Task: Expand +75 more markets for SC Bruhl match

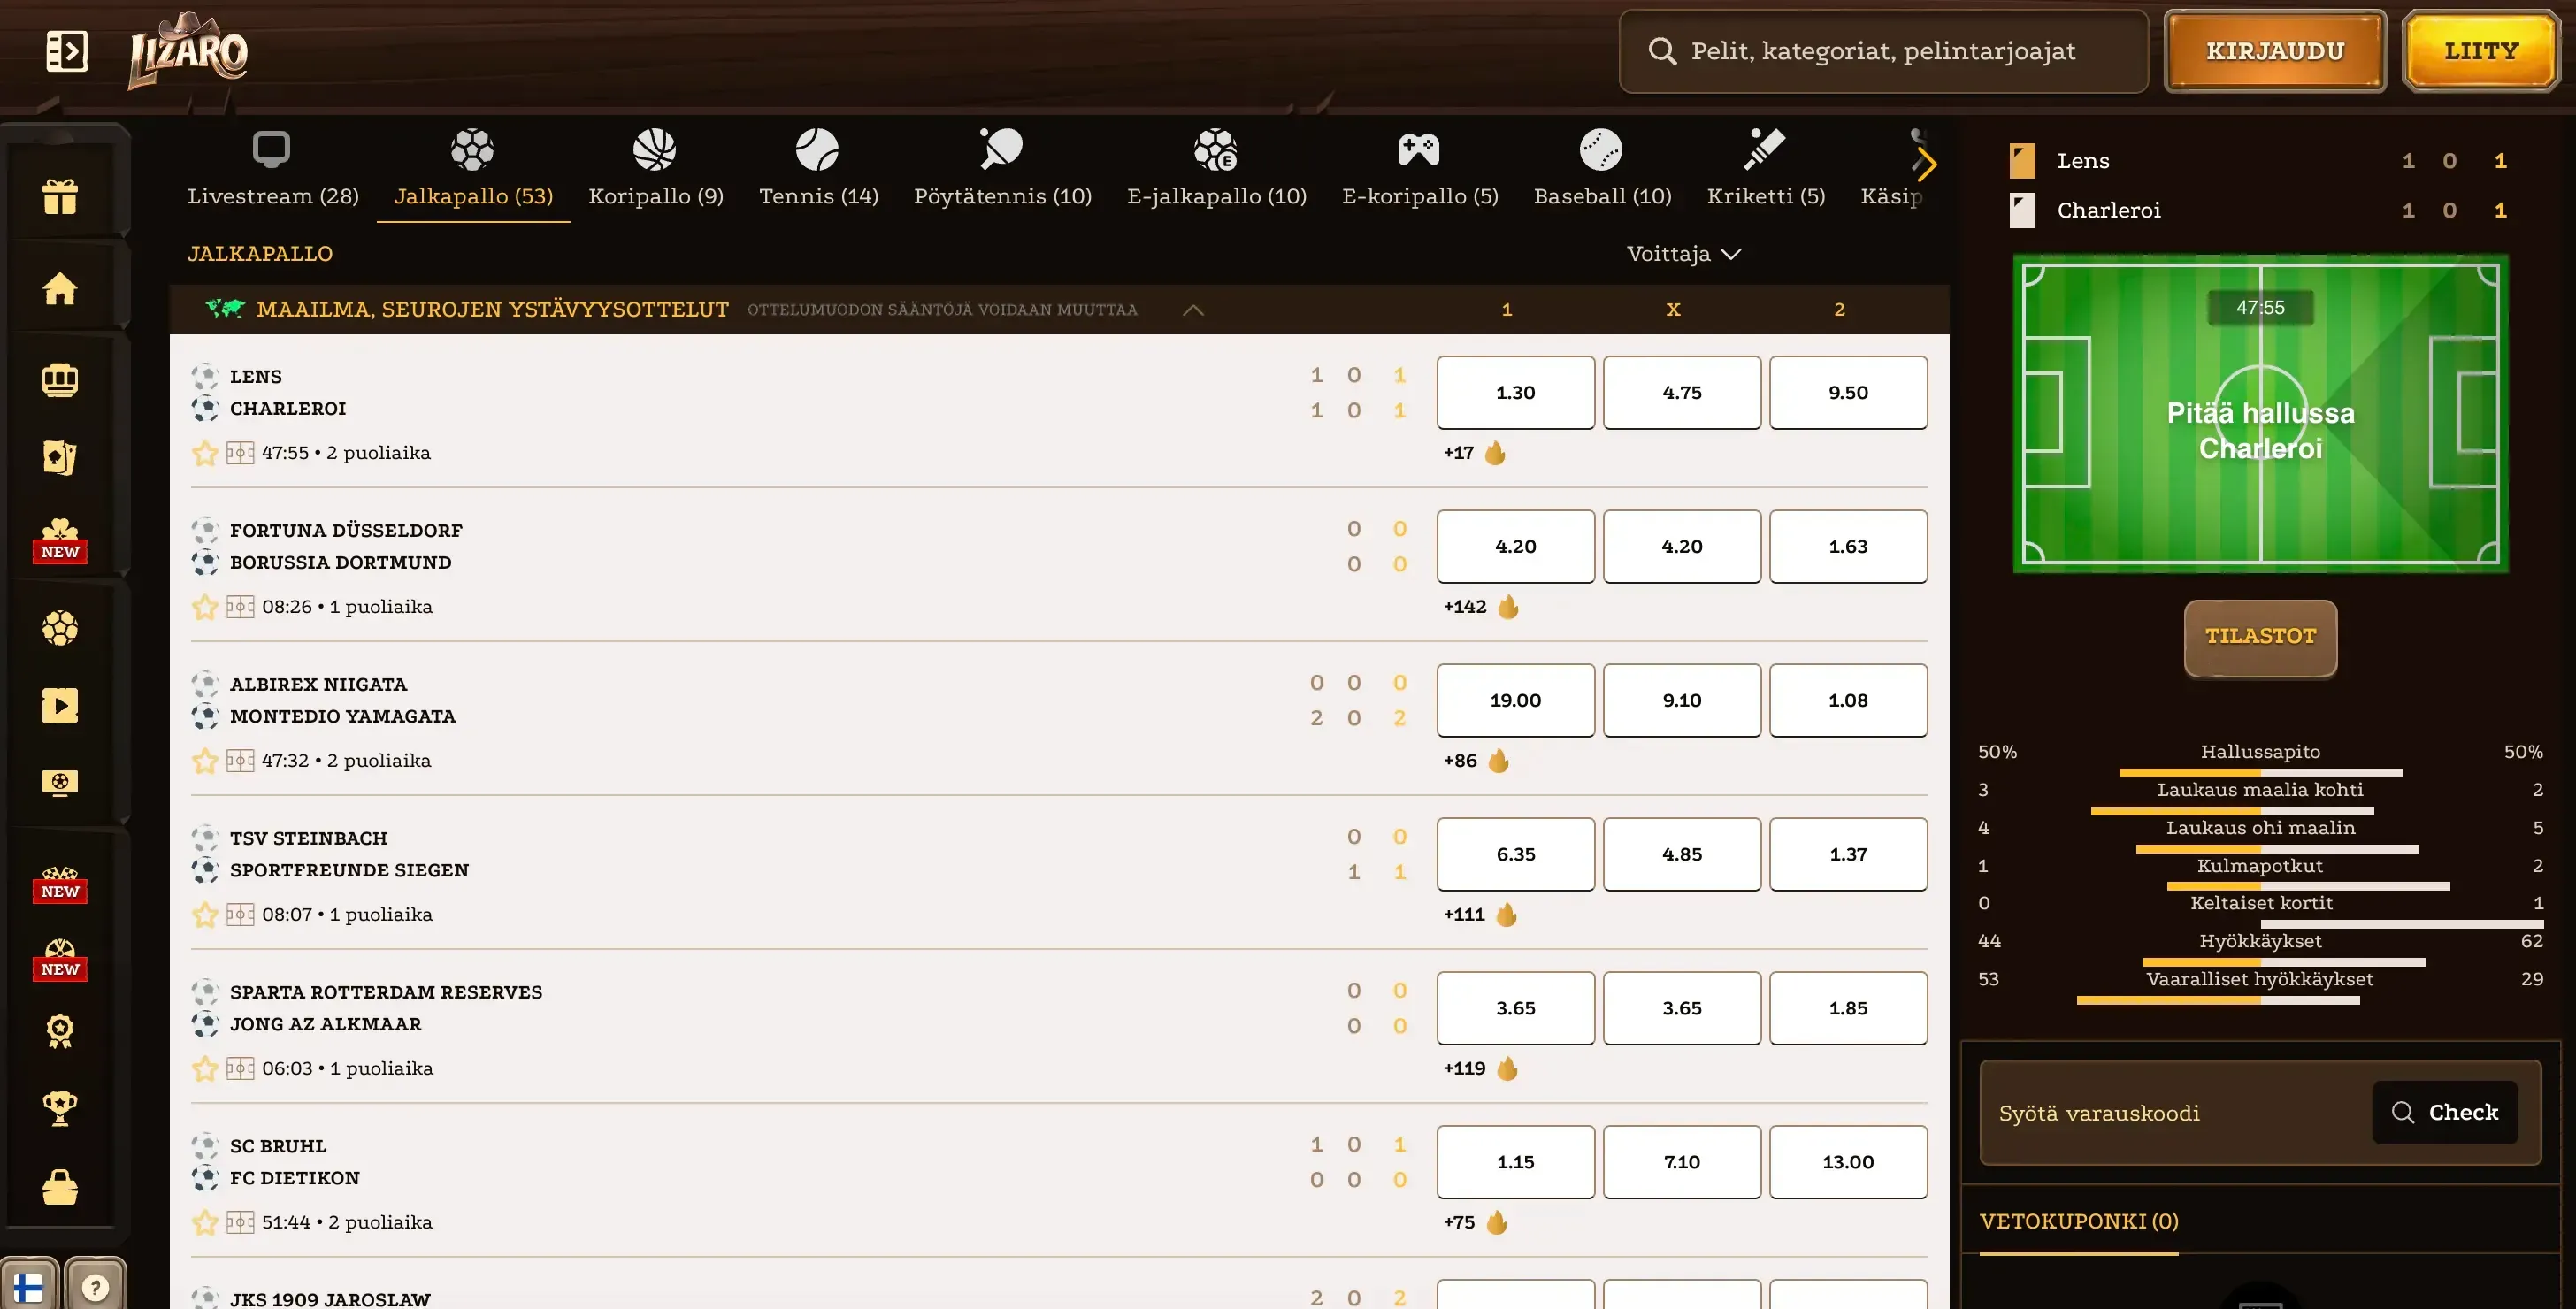Action: 1475,1223
